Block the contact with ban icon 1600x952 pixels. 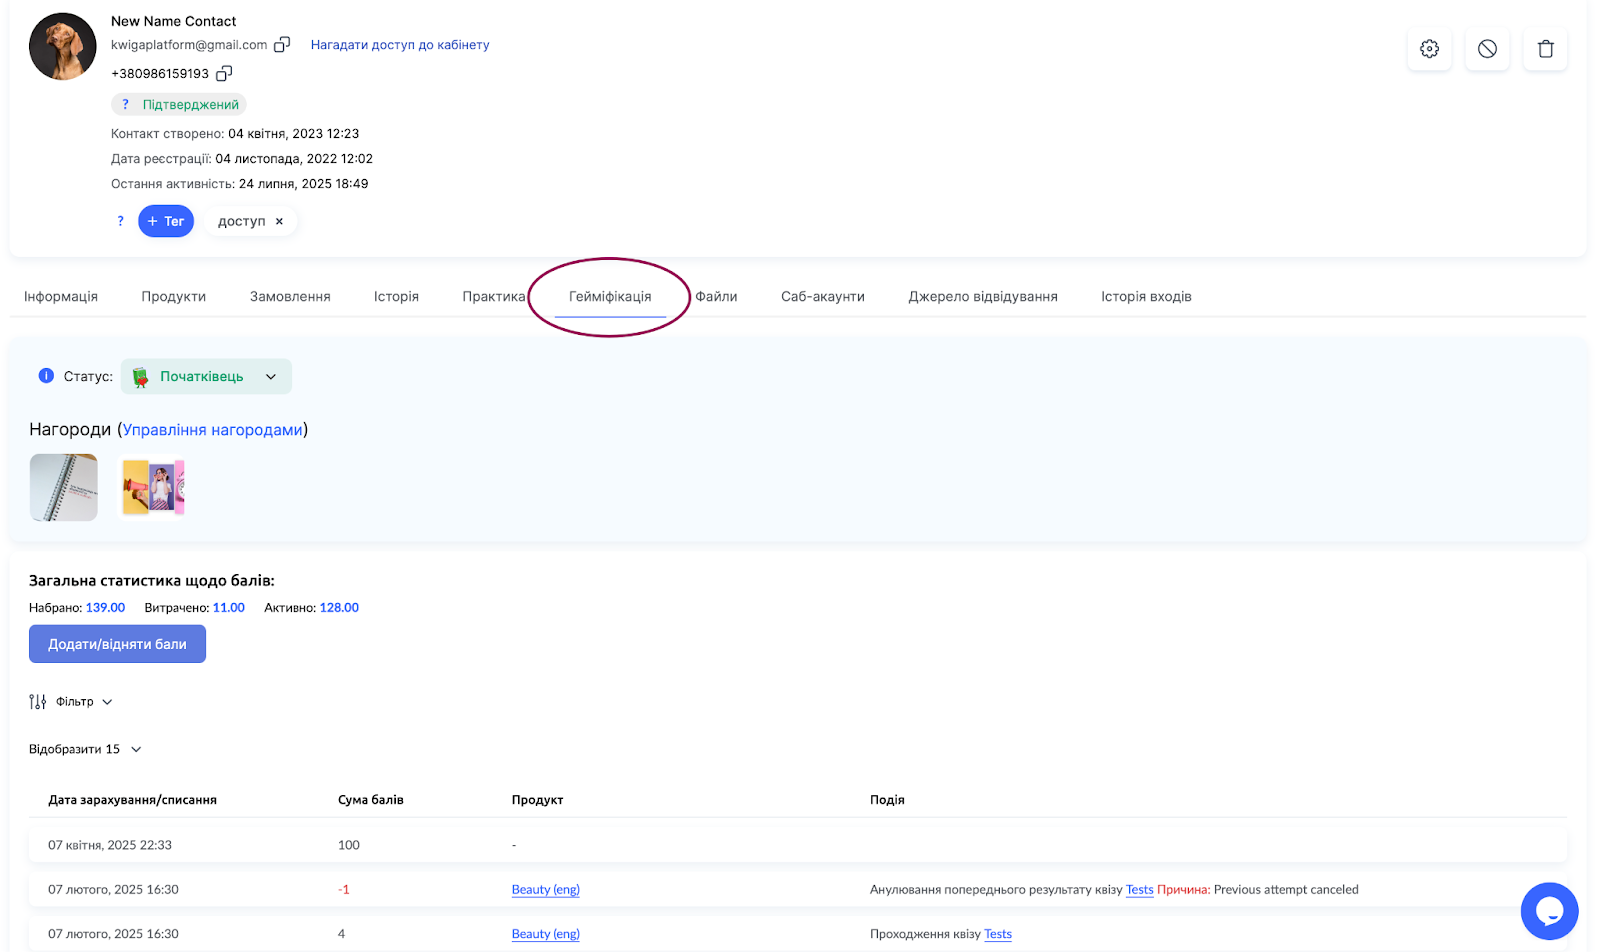[1487, 49]
